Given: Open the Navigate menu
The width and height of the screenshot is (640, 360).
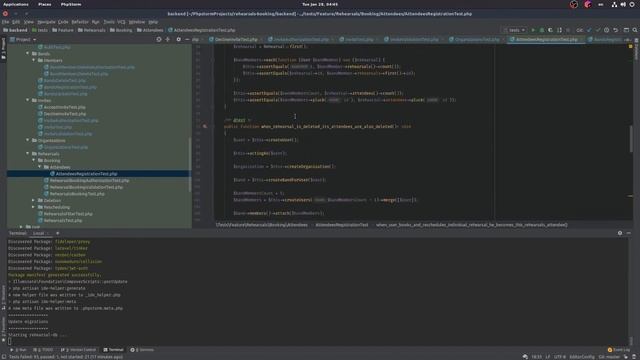Looking at the screenshot, I should 46,22.
